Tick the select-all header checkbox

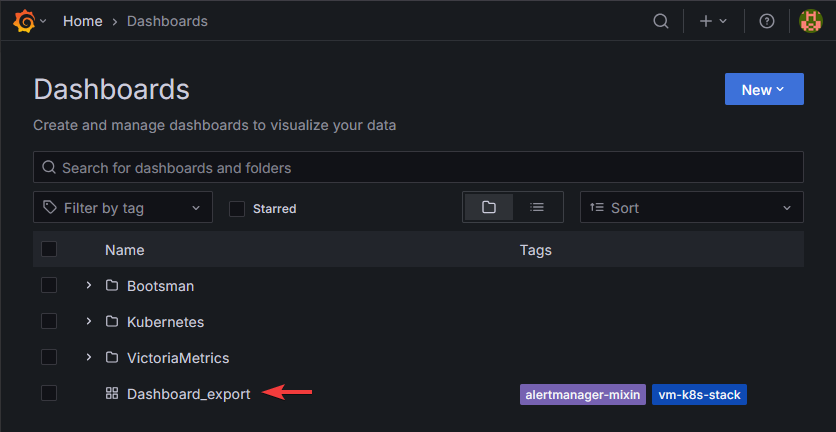coord(49,250)
